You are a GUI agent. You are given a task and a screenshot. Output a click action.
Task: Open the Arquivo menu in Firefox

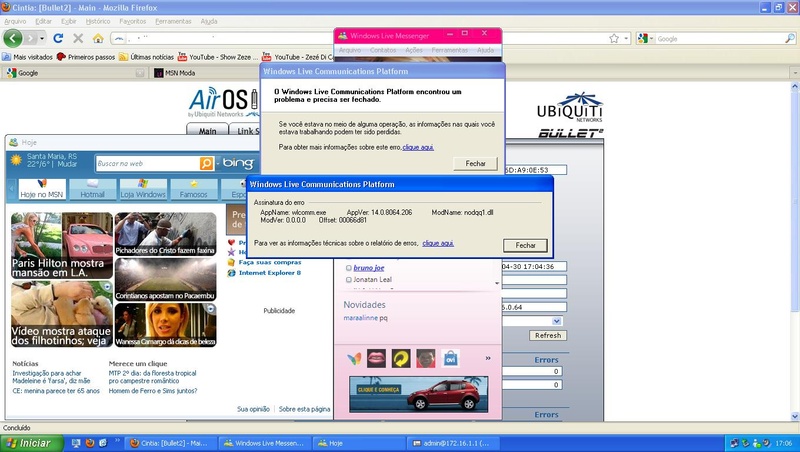point(15,21)
